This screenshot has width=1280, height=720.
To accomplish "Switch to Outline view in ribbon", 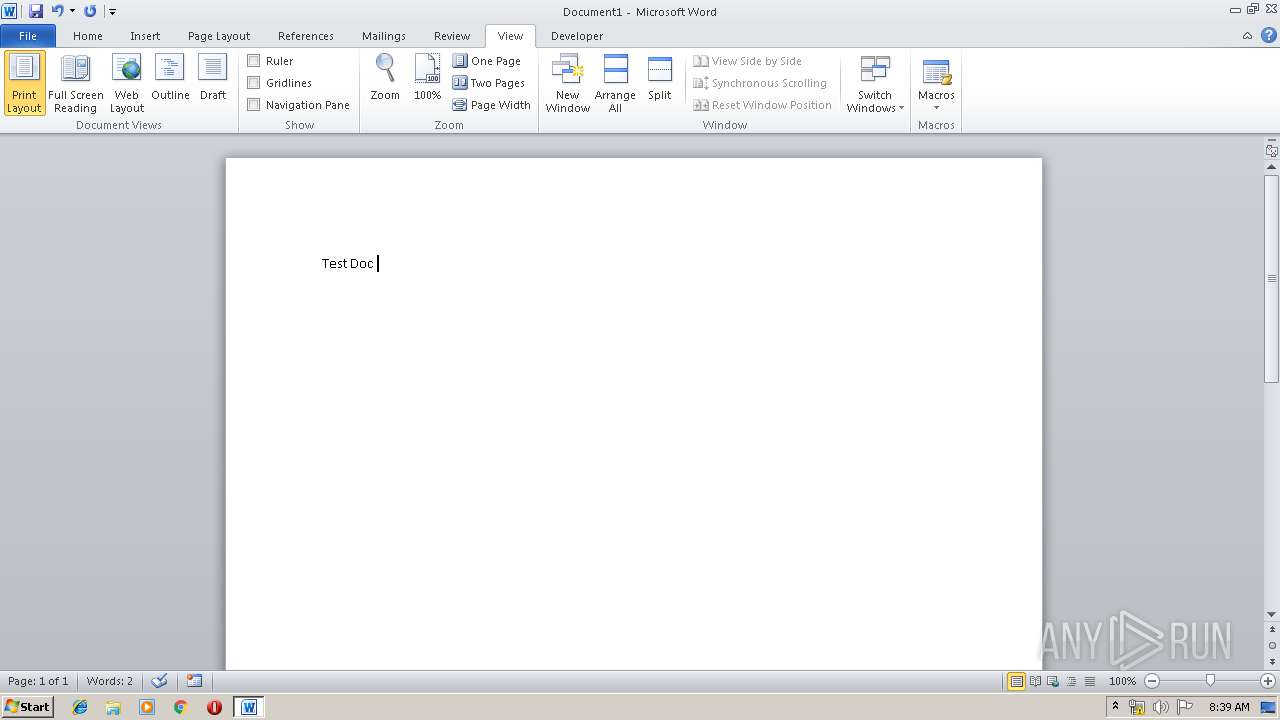I will (170, 78).
